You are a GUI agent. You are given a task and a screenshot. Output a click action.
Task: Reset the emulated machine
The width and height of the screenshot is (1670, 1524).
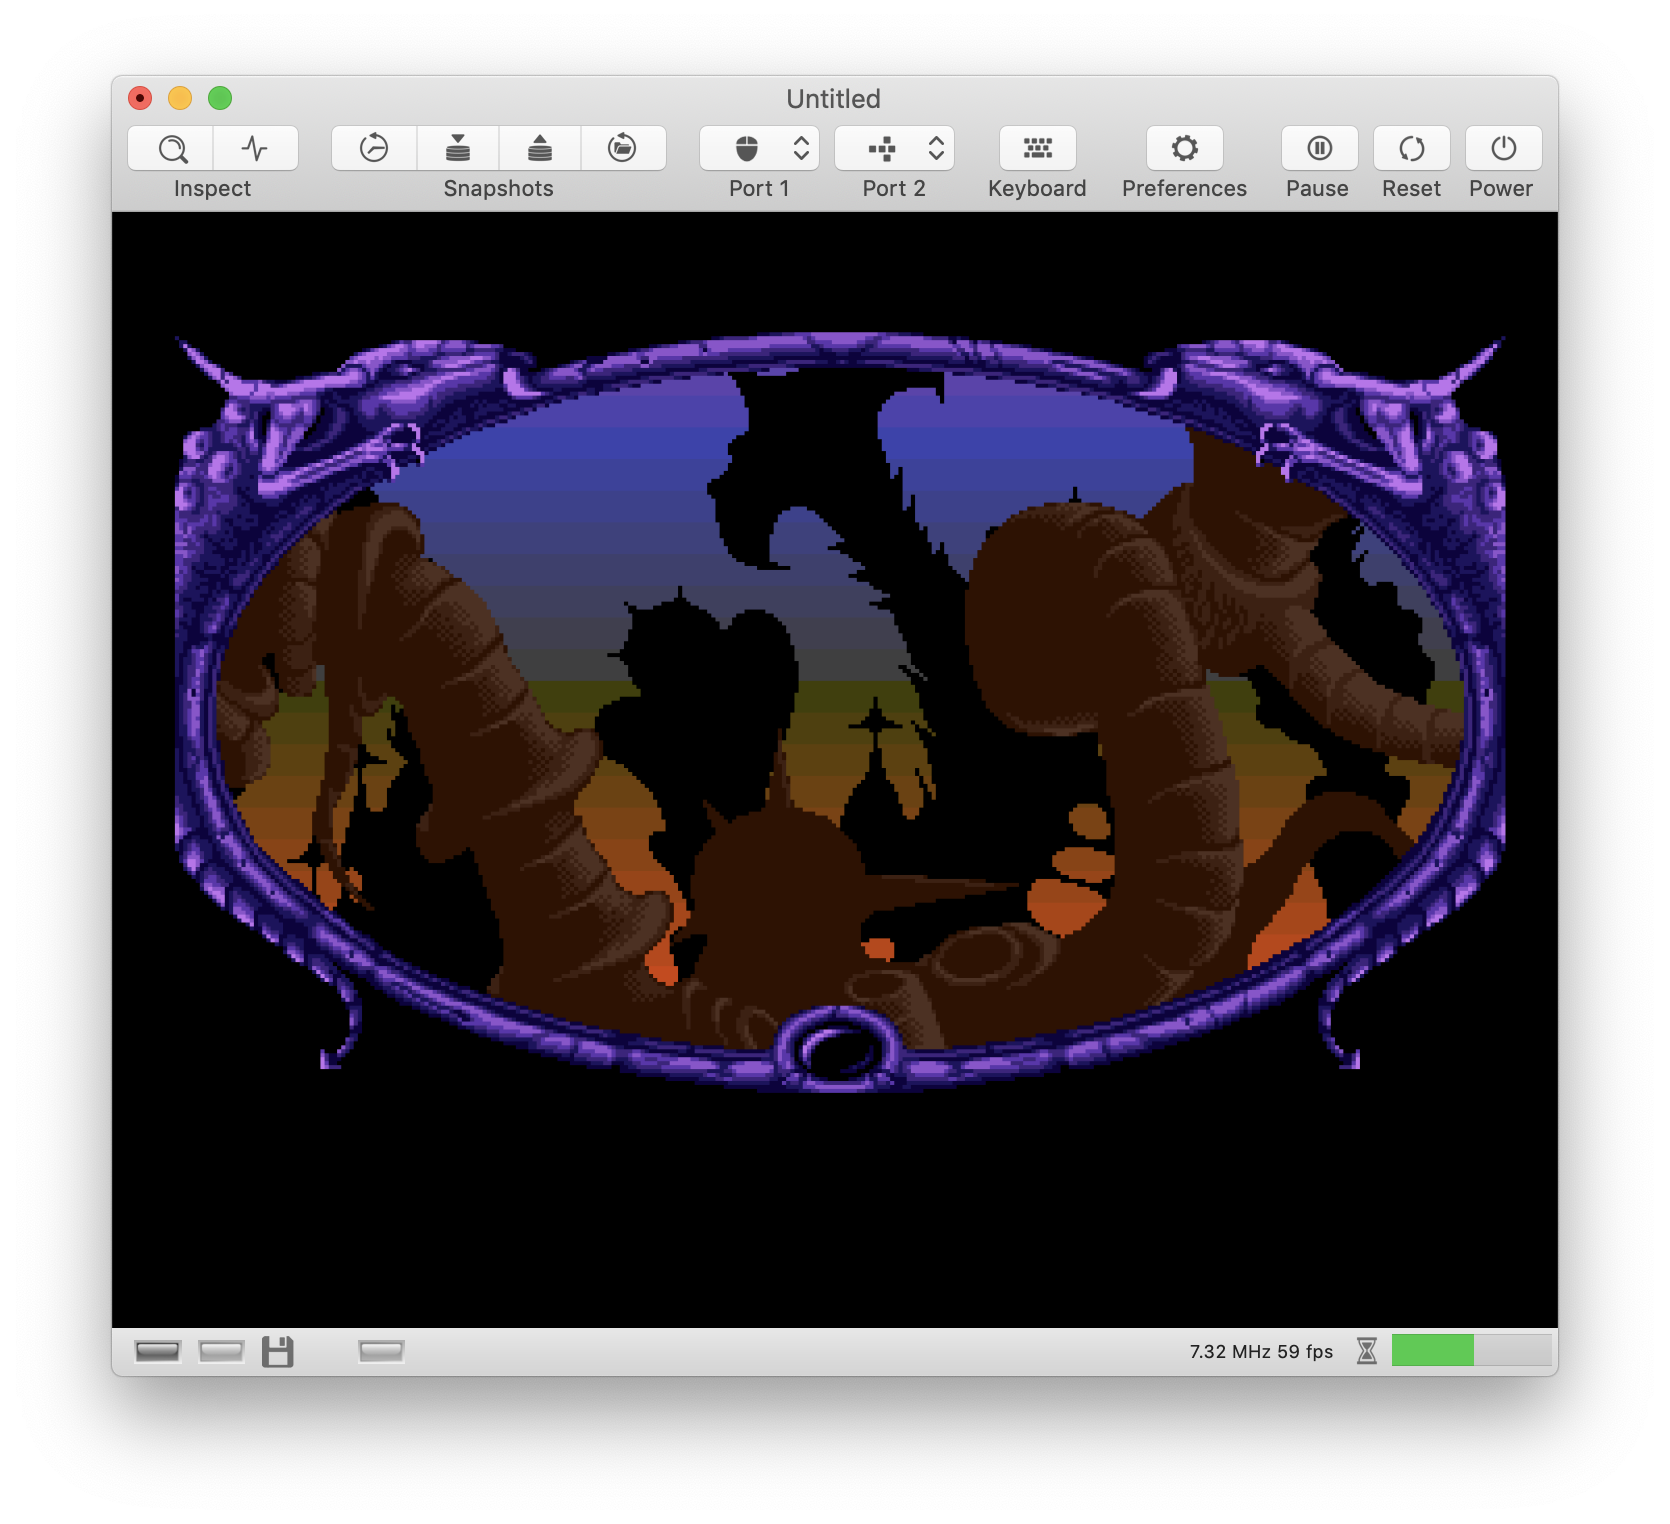(1412, 148)
